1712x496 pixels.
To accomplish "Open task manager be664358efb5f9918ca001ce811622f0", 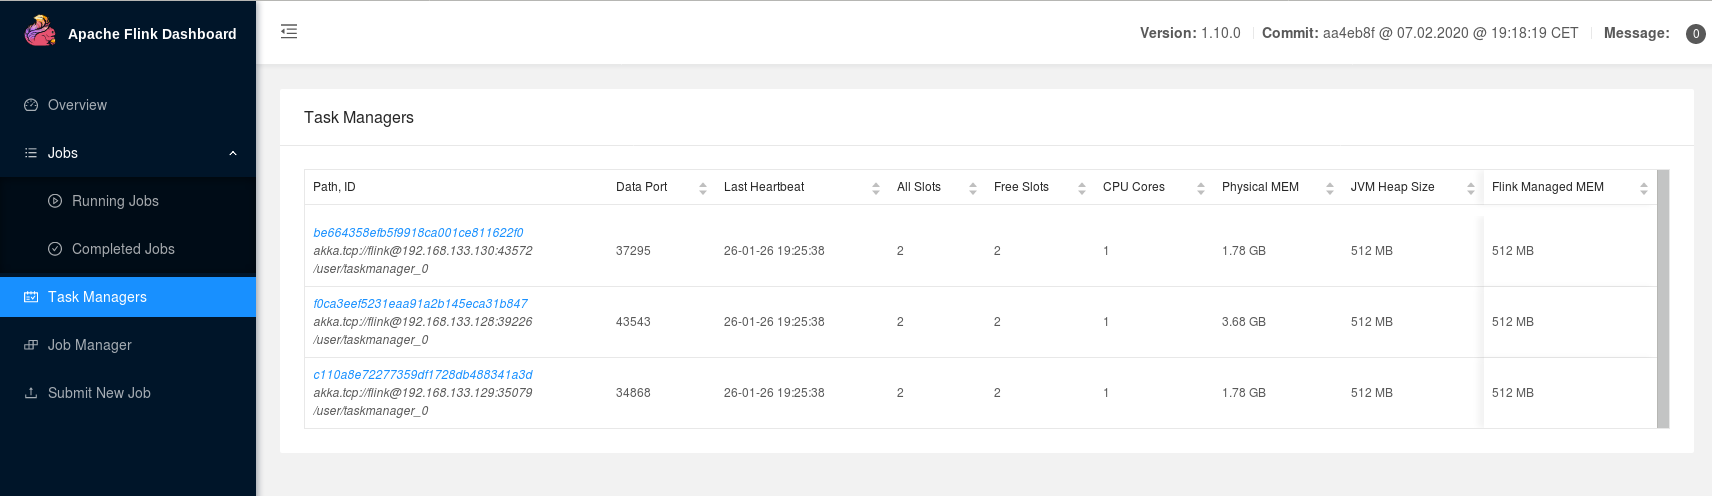I will coord(418,233).
